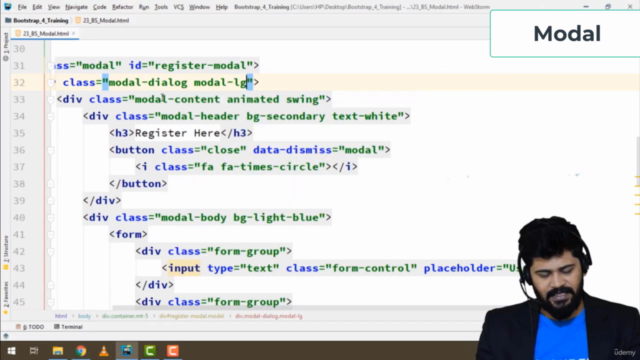Collapse code fold on line 32
This screenshot has height=360, width=640.
(51, 83)
